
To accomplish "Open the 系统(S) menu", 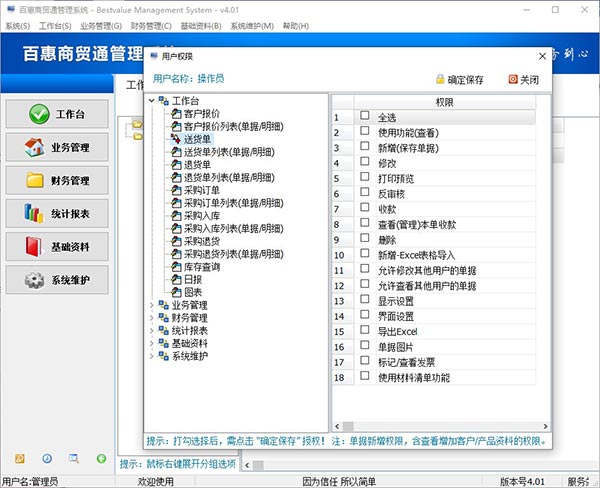I will pyautogui.click(x=18, y=26).
